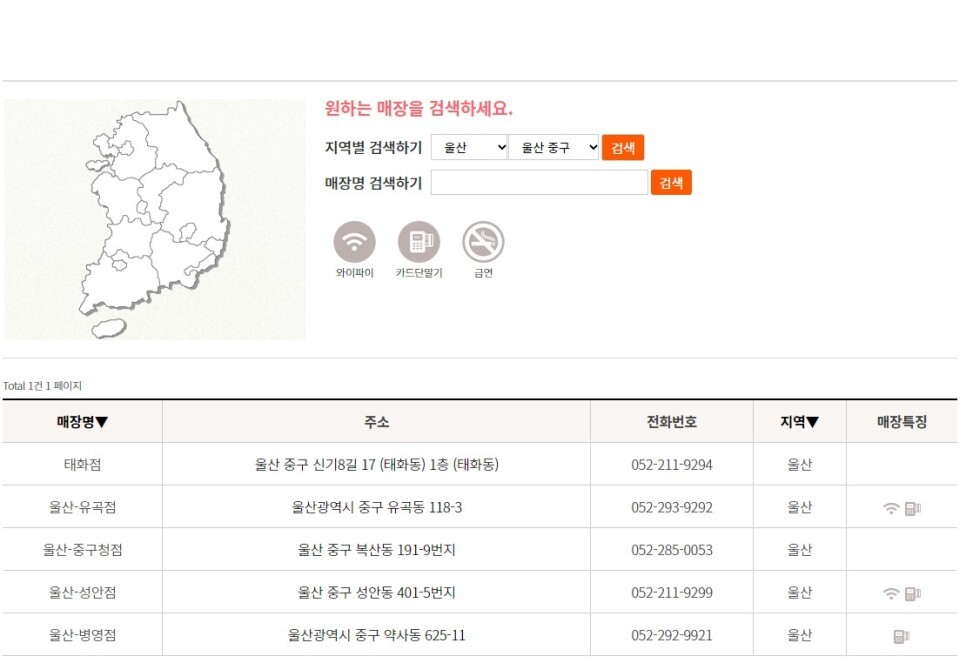Image resolution: width=966 pixels, height=663 pixels.
Task: Click address 울산 중구 복산동 191-9번지
Action: click(376, 550)
